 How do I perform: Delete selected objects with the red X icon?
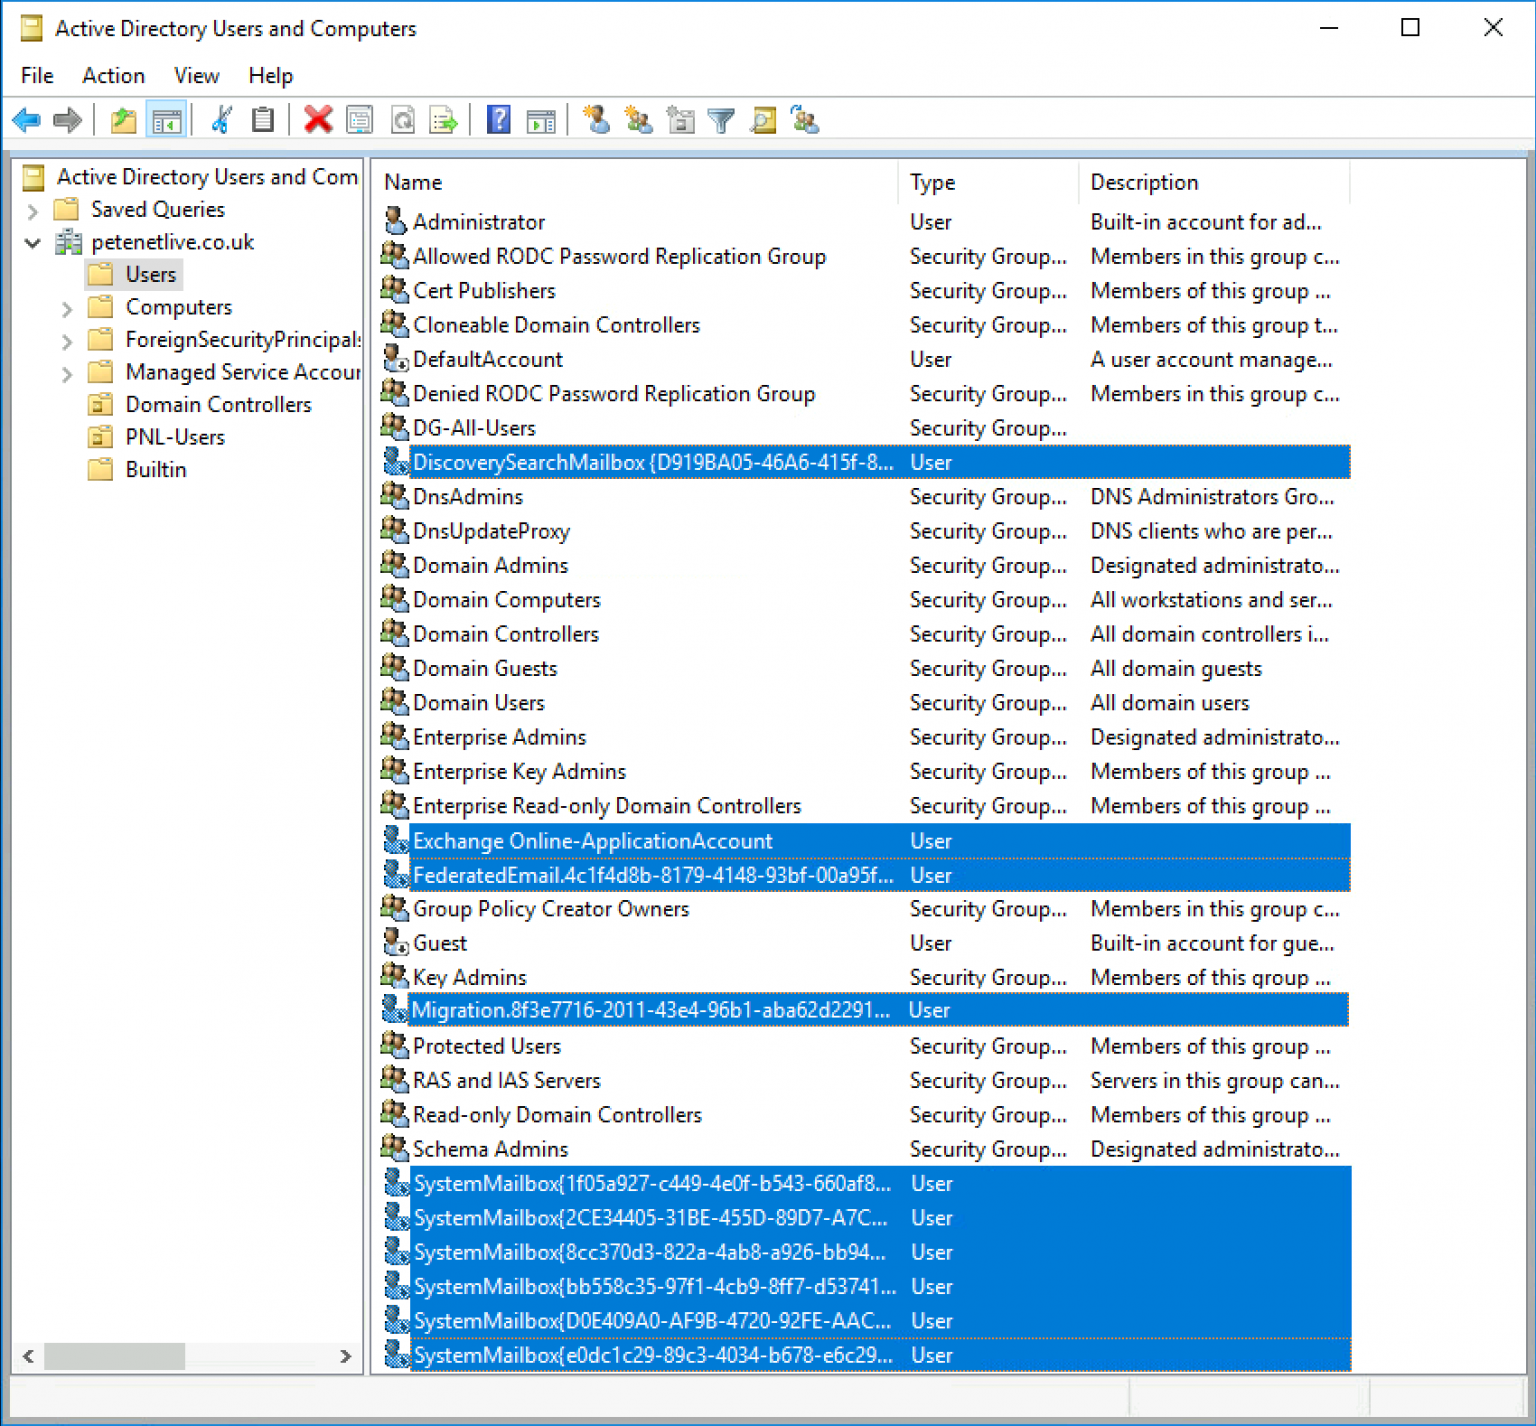click(x=318, y=120)
